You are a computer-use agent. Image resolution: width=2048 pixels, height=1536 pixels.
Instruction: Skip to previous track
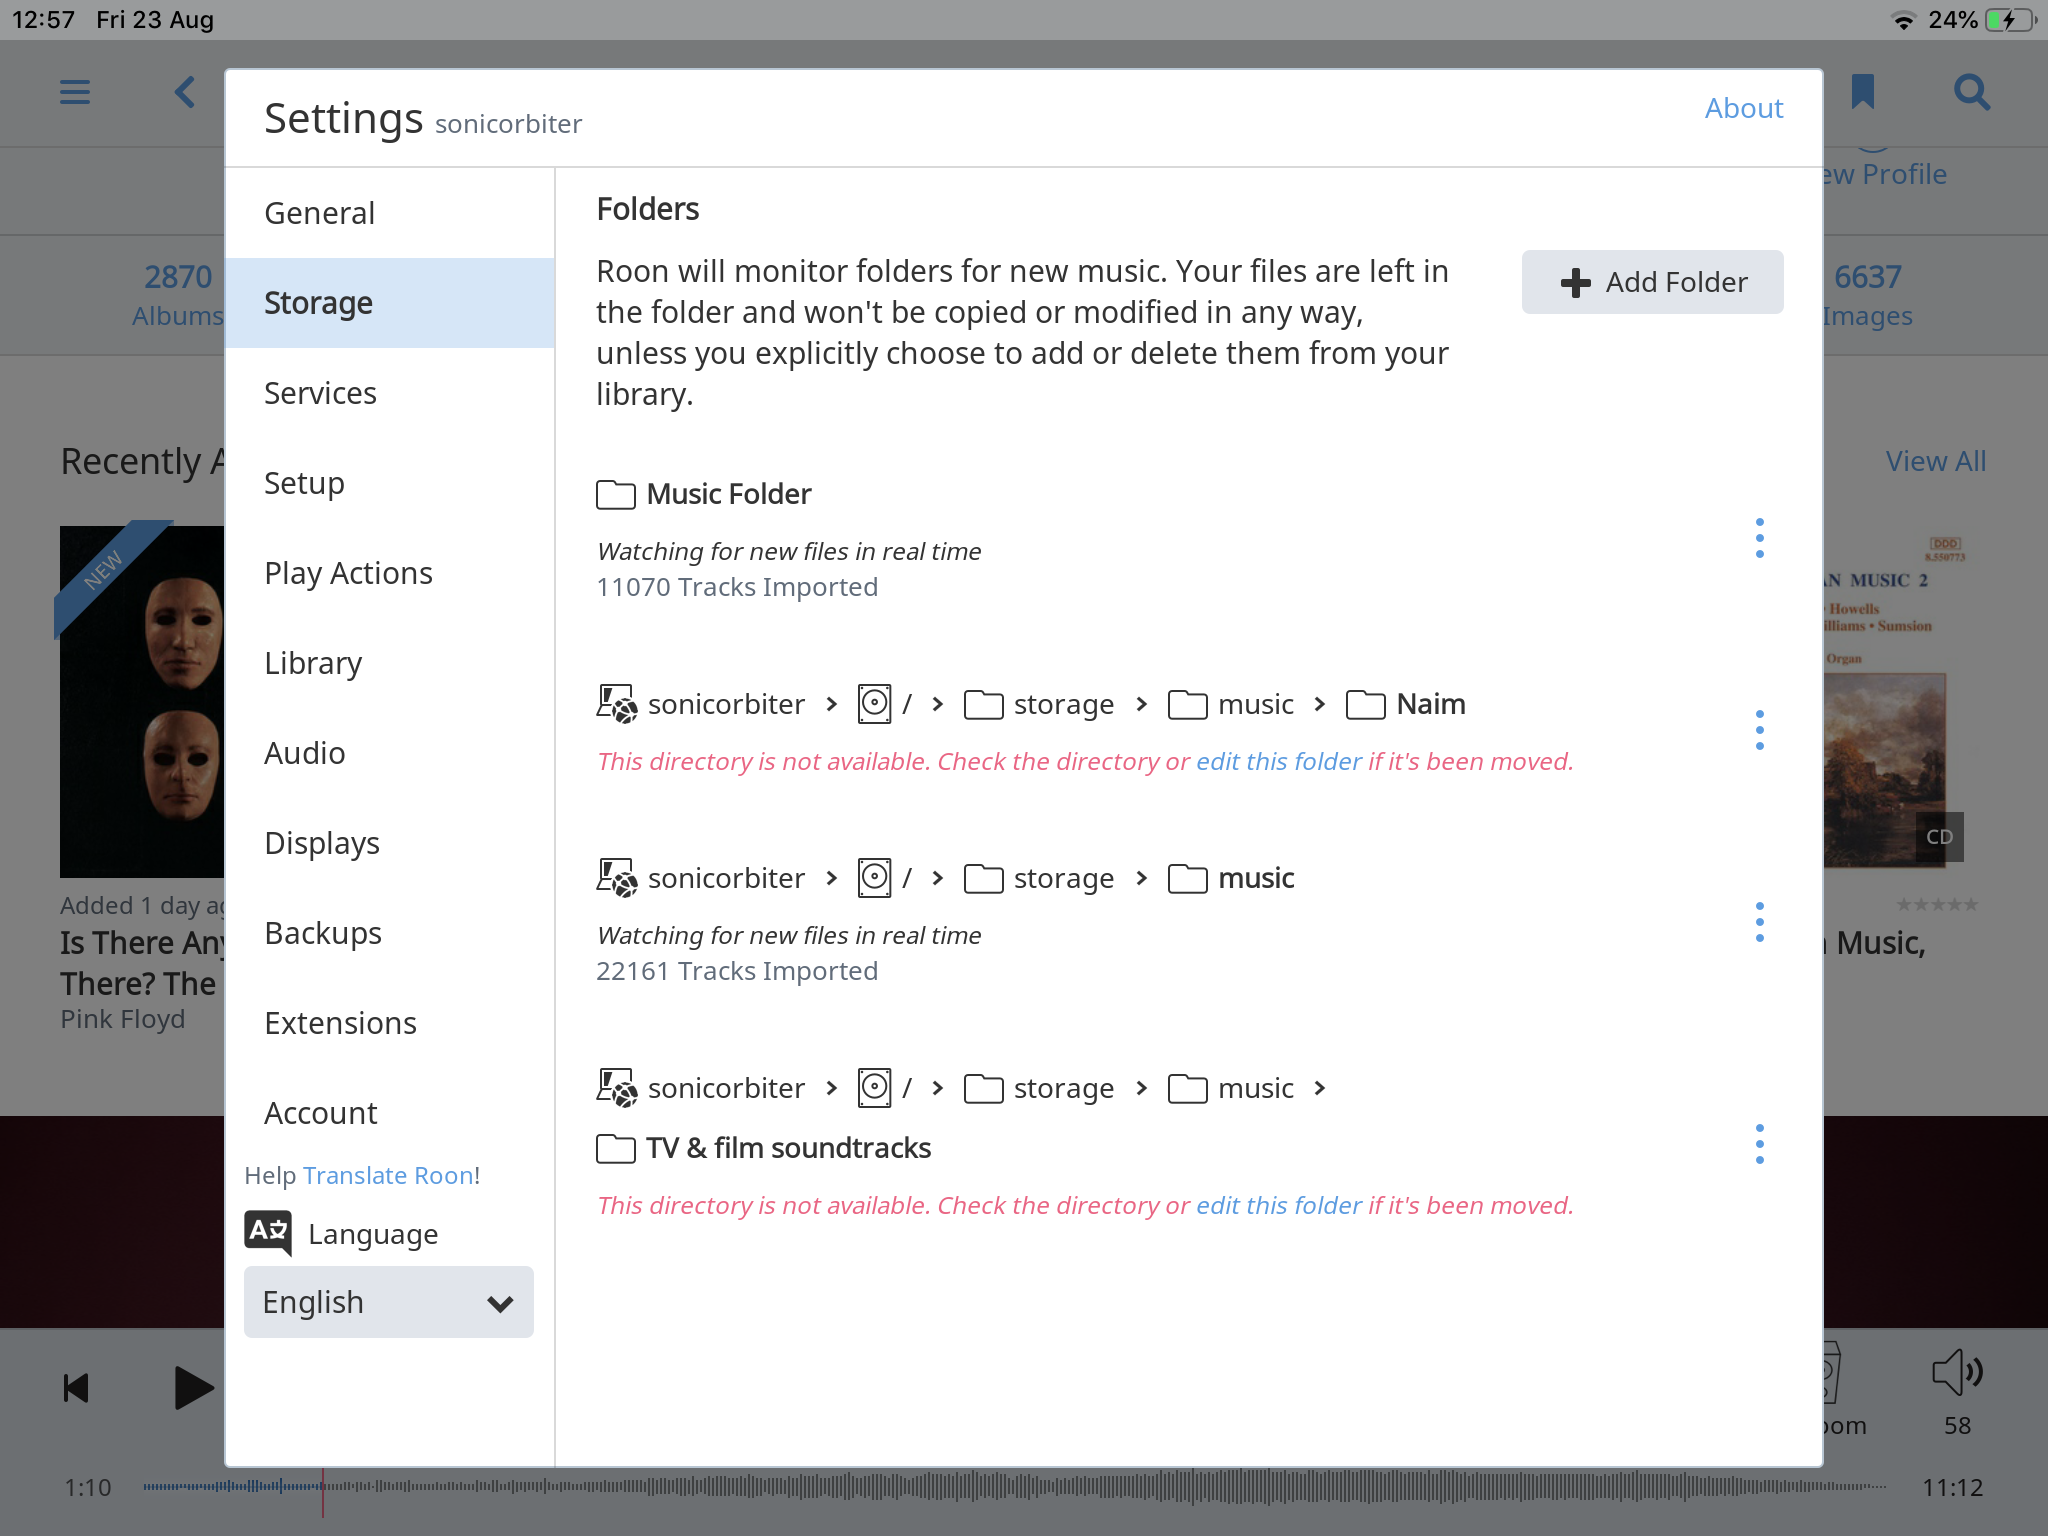[76, 1388]
